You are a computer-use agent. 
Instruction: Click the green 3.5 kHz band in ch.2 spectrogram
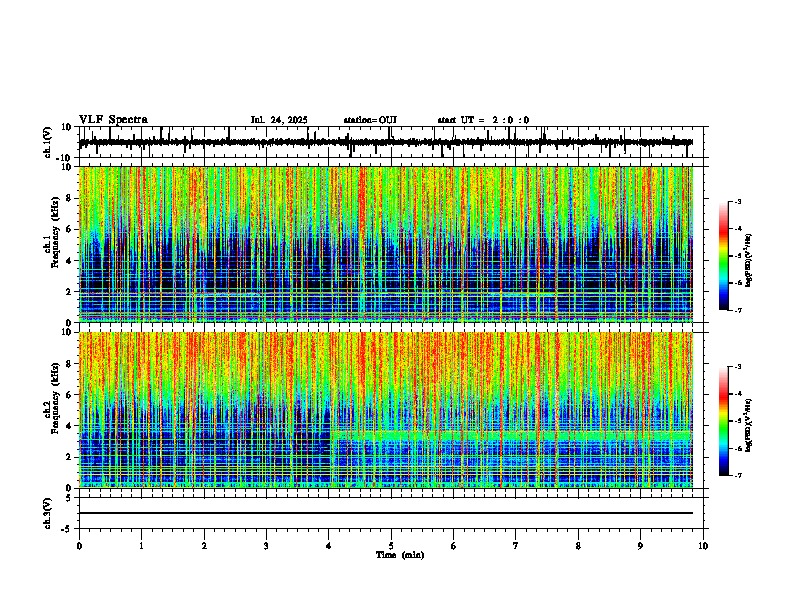[511, 435]
